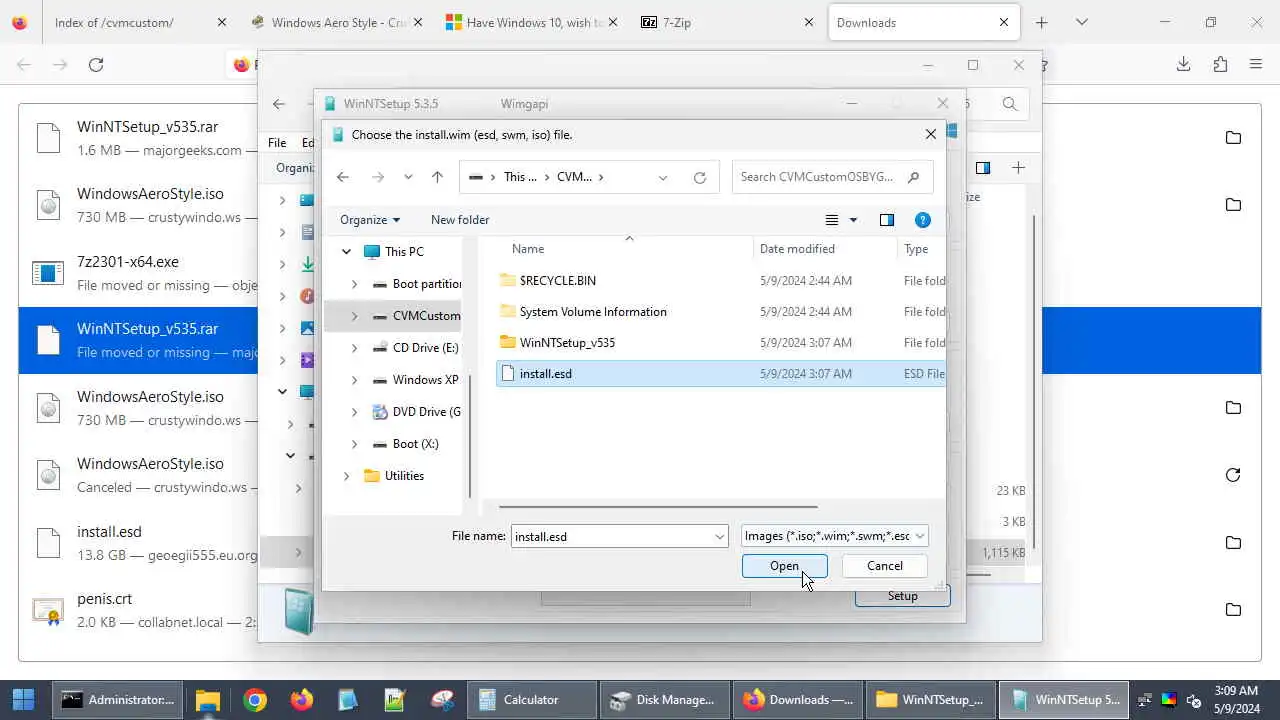Switch to Calculator in taskbar

coord(532,700)
